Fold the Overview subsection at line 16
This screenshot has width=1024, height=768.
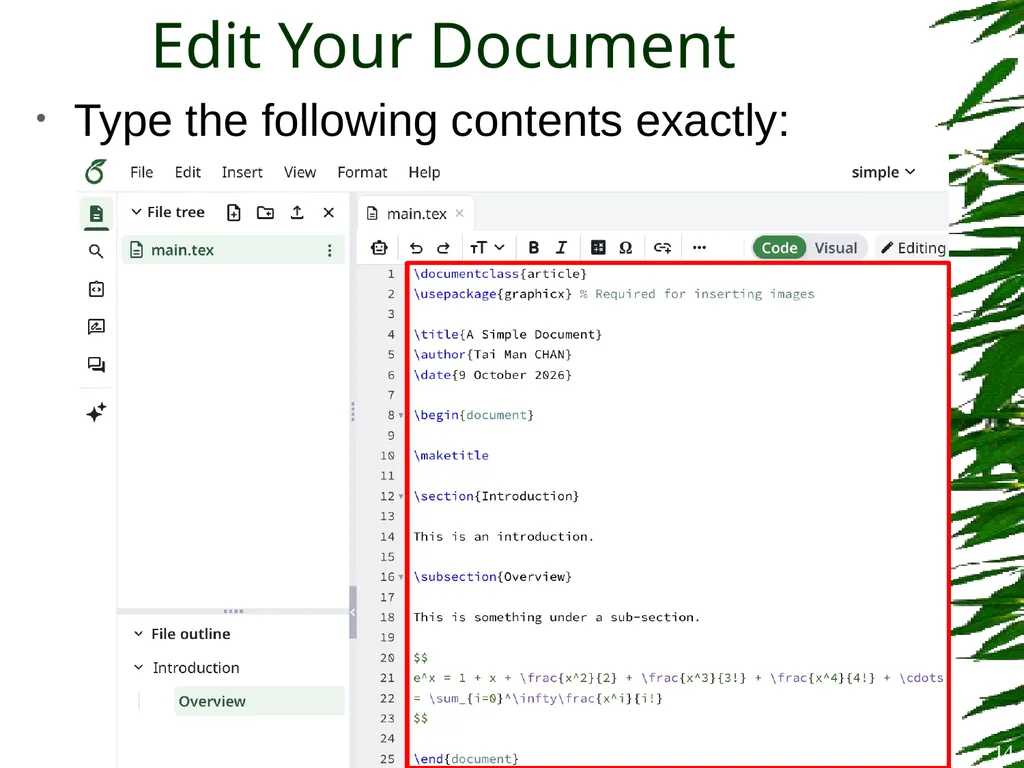[x=401, y=577]
